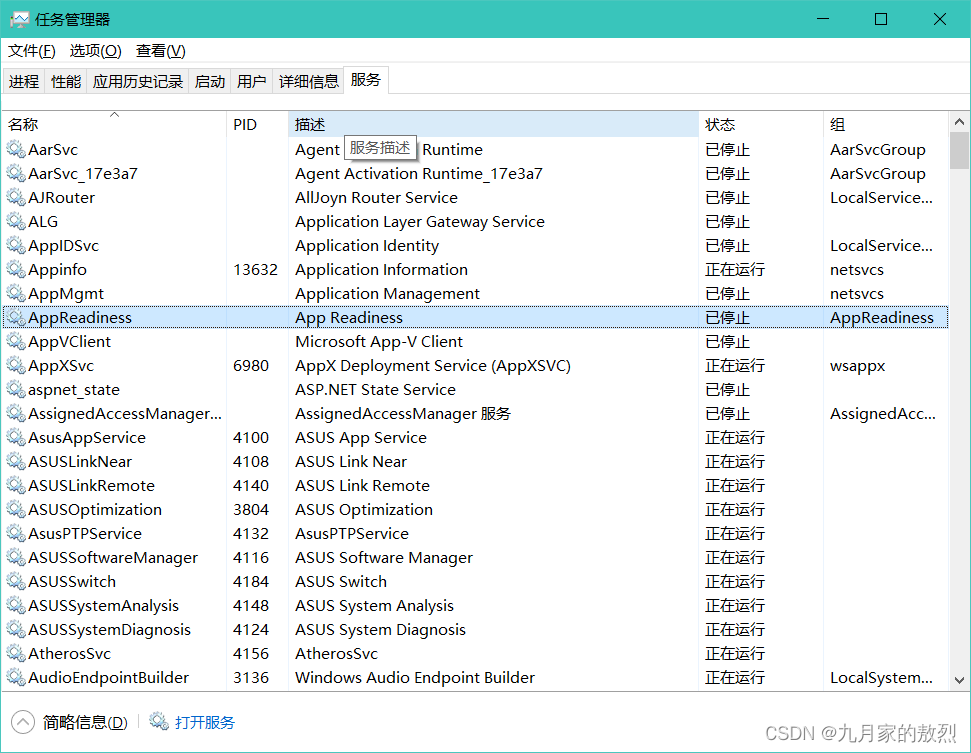
Task: Select the description 'AllJoyn Router Service'
Action: [x=377, y=198]
